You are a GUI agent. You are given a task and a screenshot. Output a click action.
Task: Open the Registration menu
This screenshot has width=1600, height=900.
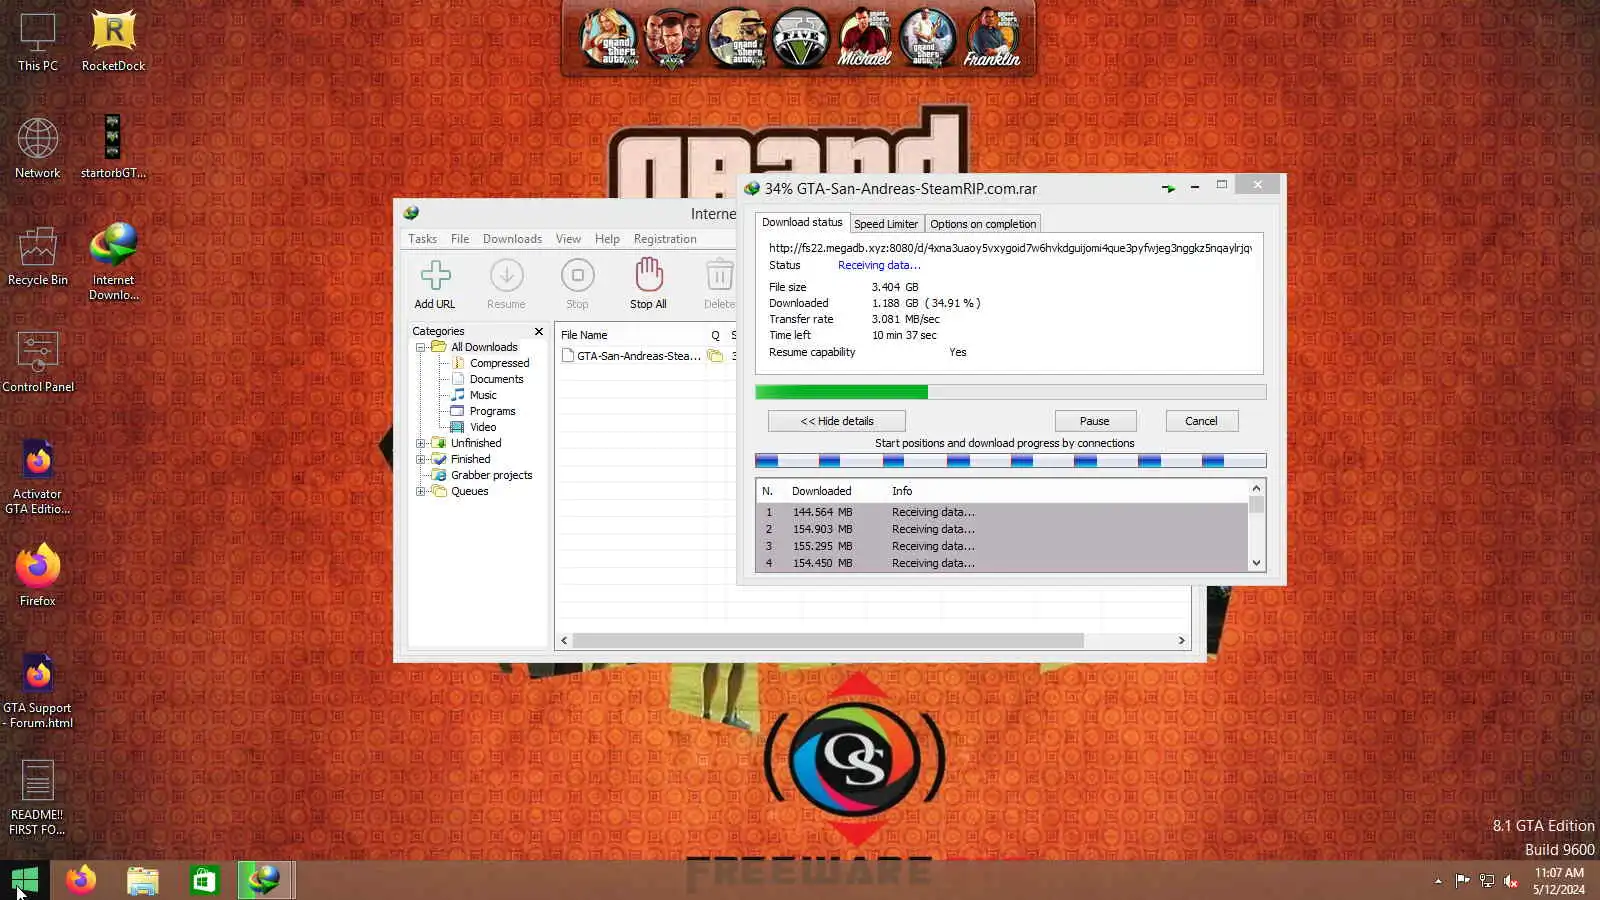[665, 239]
